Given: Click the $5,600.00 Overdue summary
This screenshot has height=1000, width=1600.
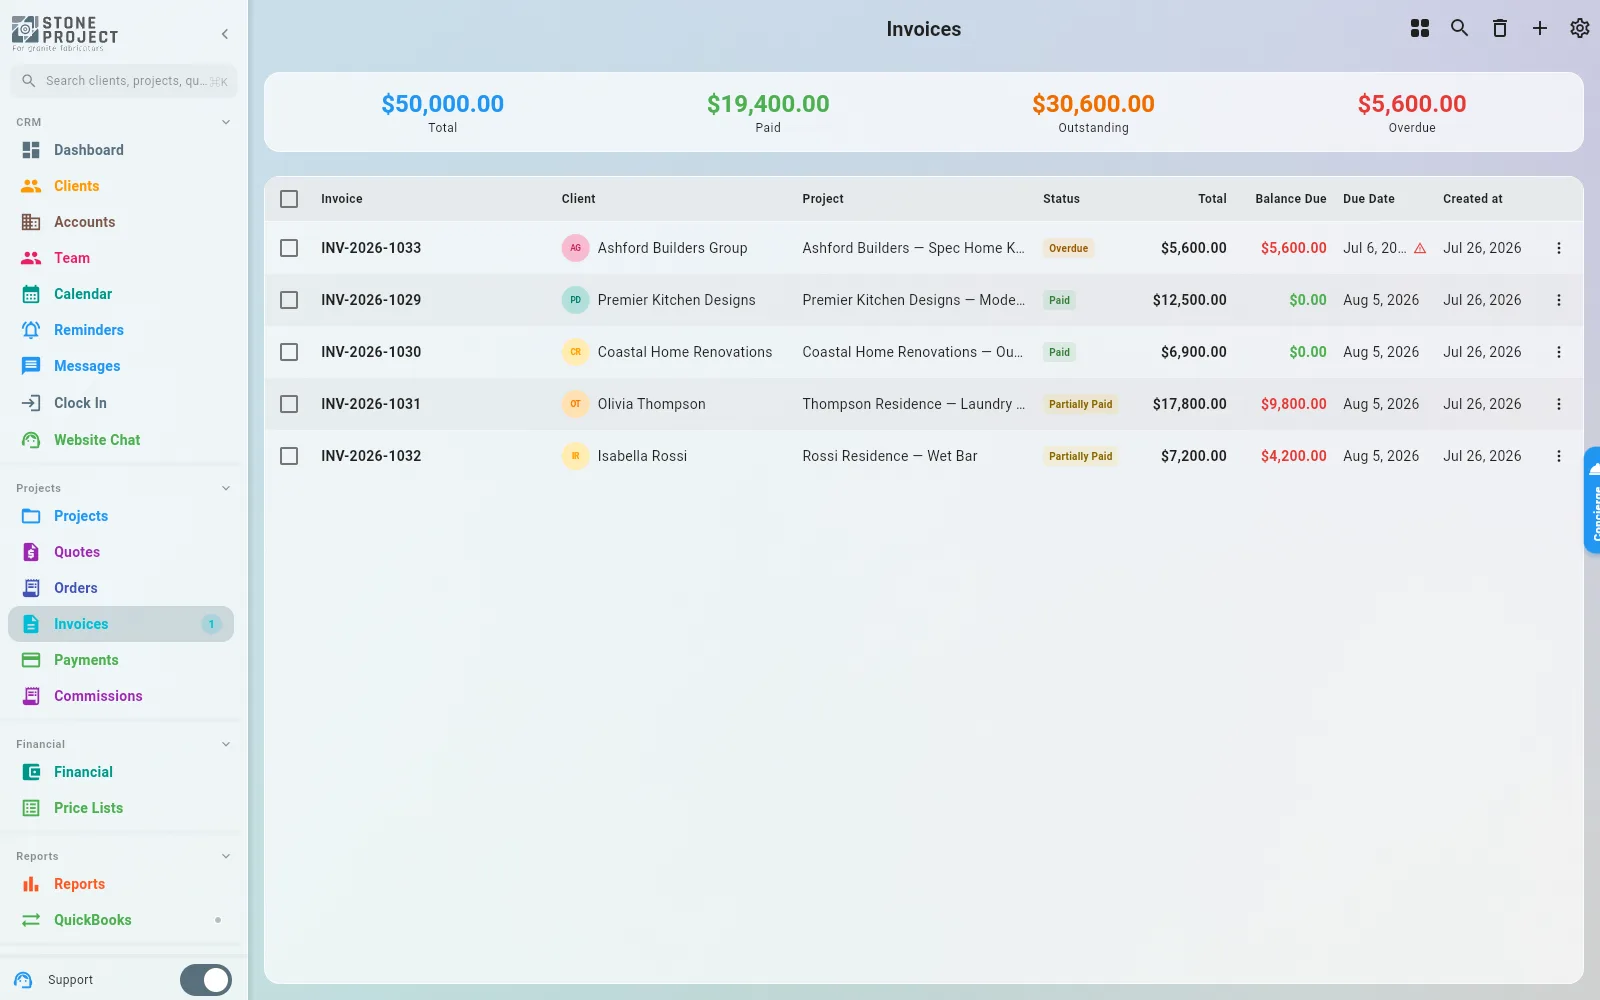Looking at the screenshot, I should (x=1411, y=112).
